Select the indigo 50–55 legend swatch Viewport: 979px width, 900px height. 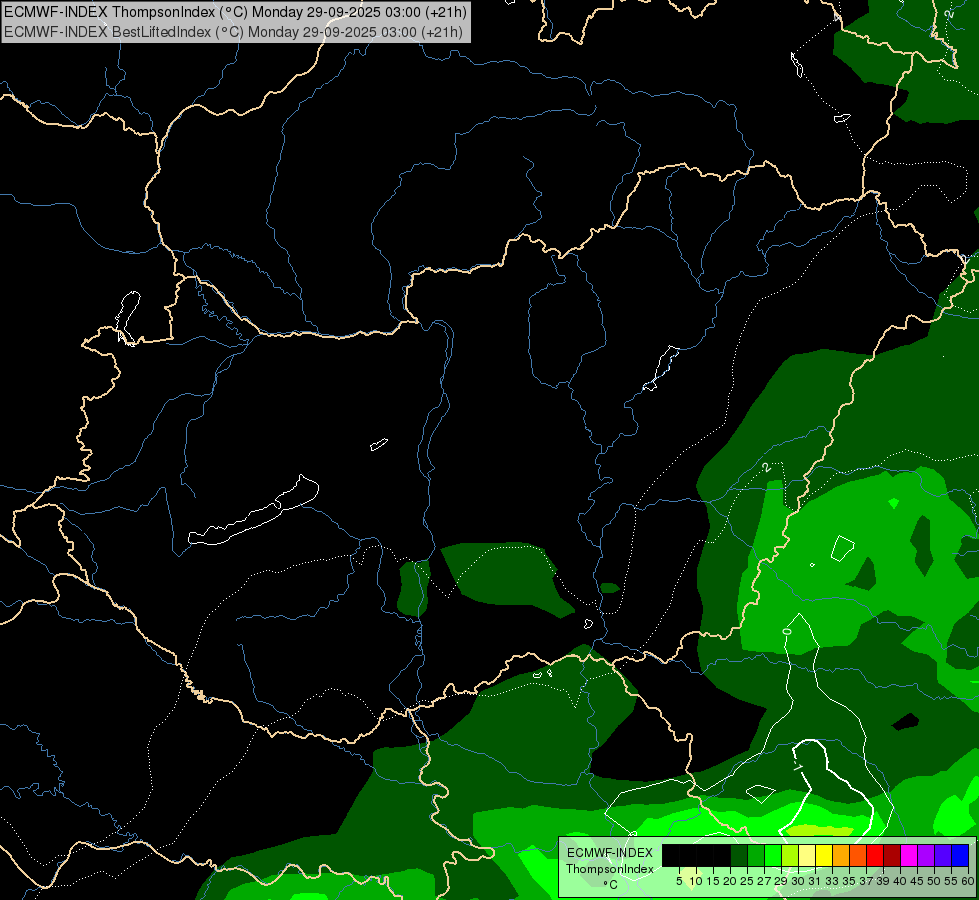[943, 855]
